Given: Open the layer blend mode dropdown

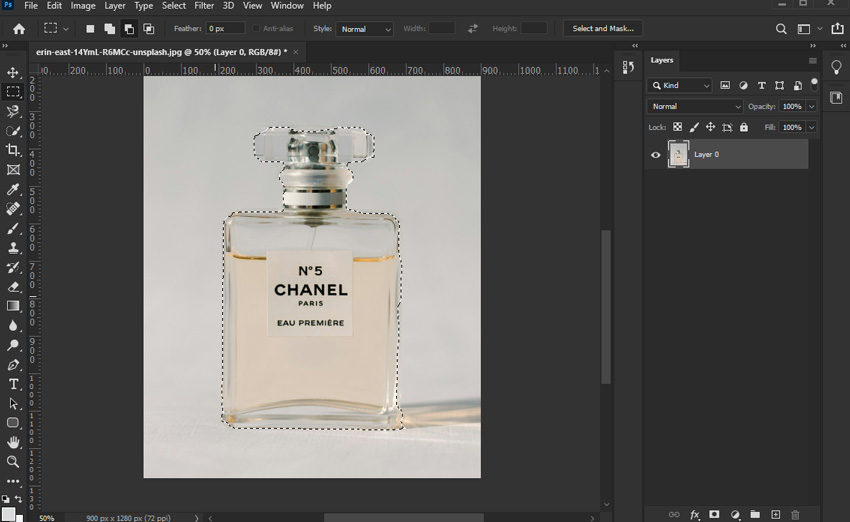Looking at the screenshot, I should [x=695, y=106].
